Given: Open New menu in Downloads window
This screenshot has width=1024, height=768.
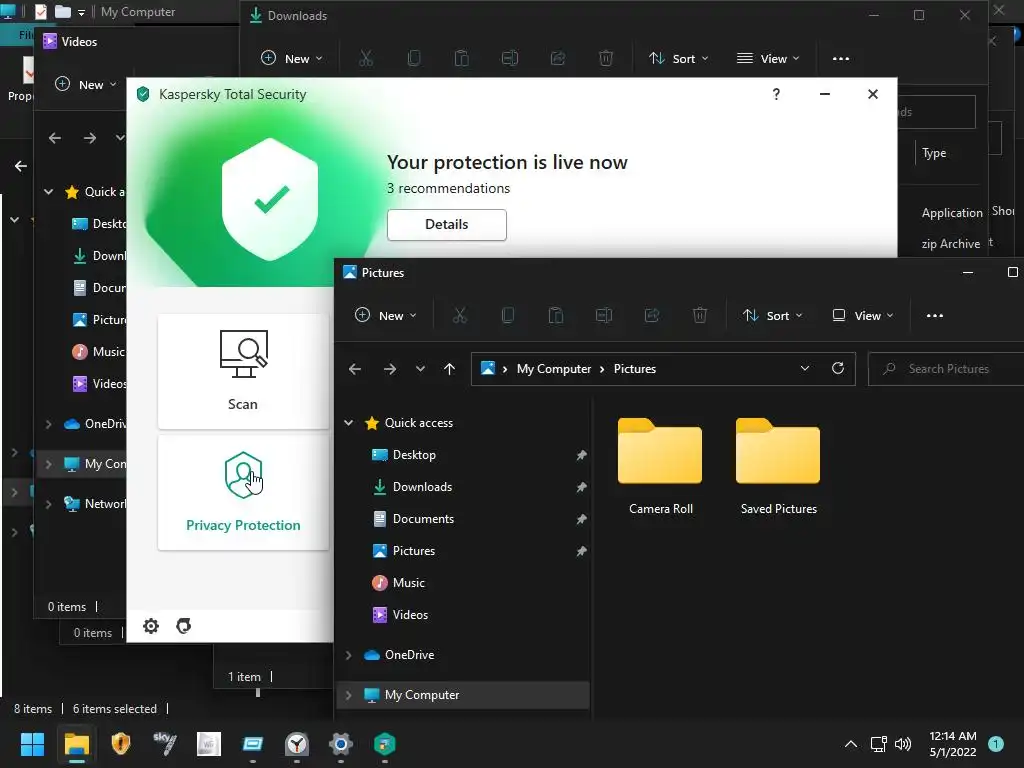Looking at the screenshot, I should pos(291,59).
